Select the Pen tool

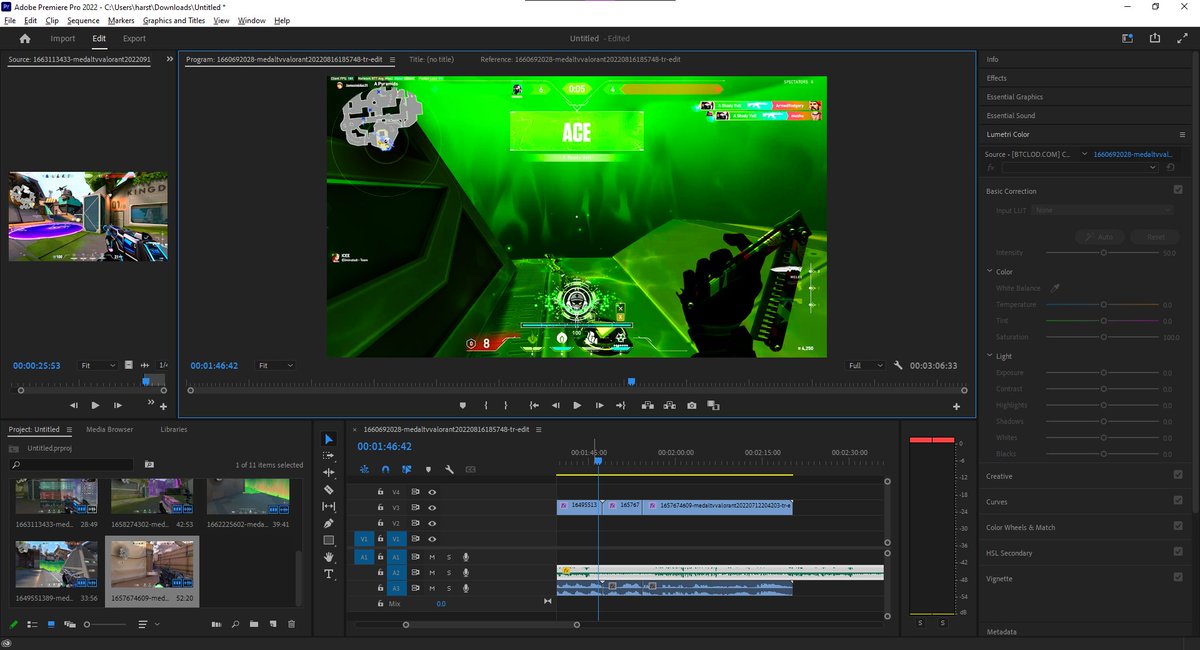(x=330, y=523)
